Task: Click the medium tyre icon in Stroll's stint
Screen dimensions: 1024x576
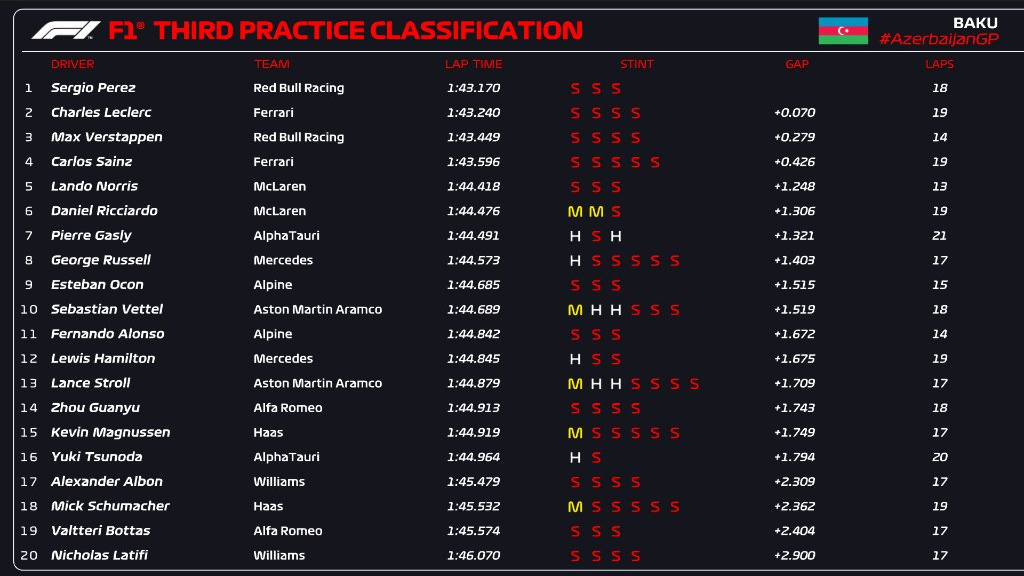Action: pos(575,384)
